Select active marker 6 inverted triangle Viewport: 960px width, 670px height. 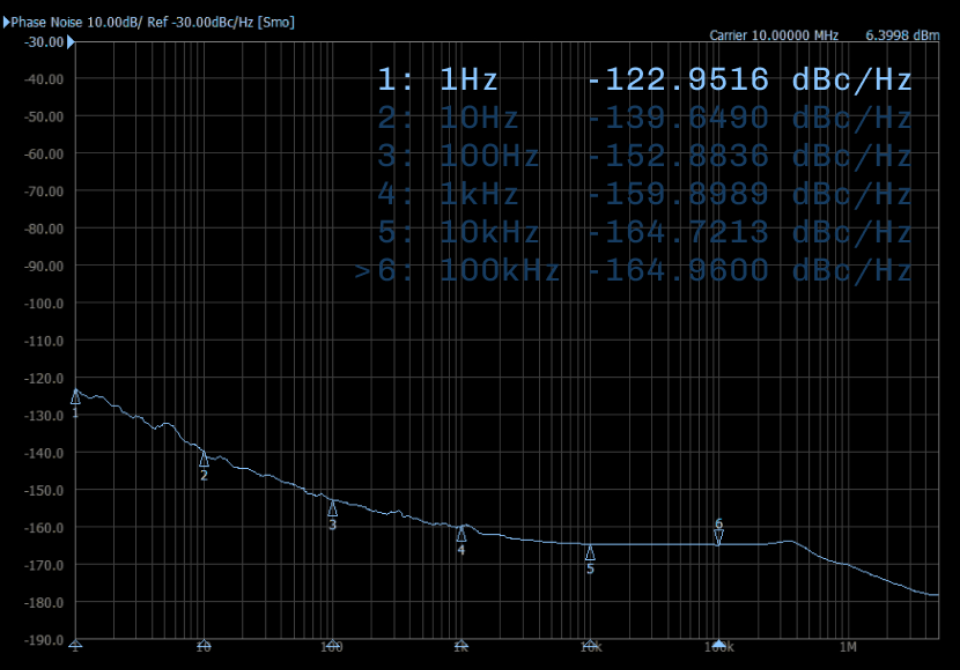[718, 538]
